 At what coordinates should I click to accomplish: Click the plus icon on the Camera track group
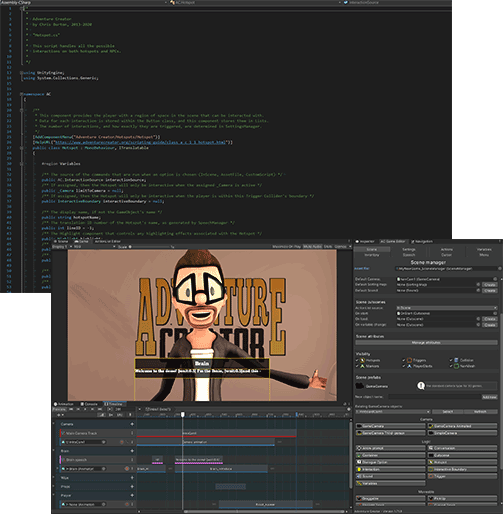[x=132, y=424]
